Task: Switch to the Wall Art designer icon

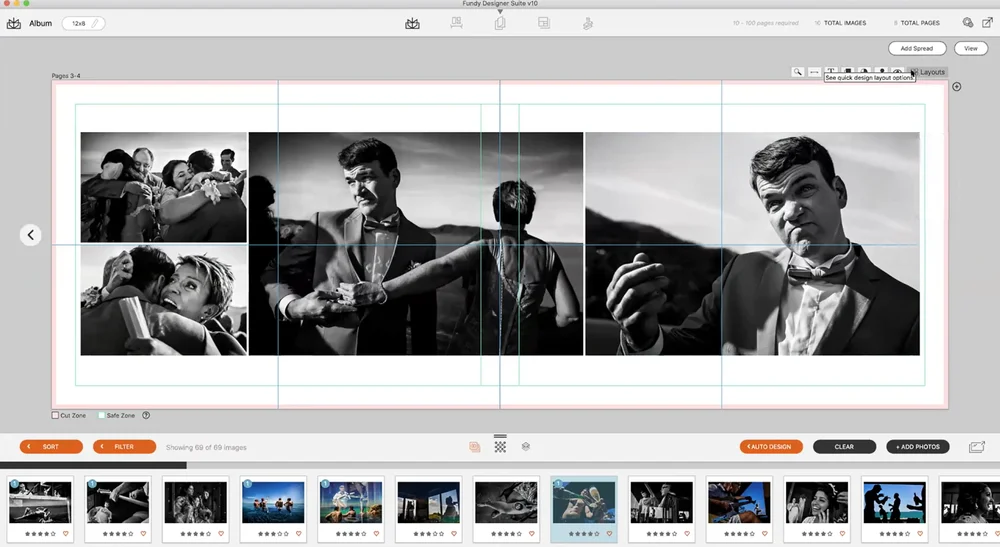Action: point(456,23)
